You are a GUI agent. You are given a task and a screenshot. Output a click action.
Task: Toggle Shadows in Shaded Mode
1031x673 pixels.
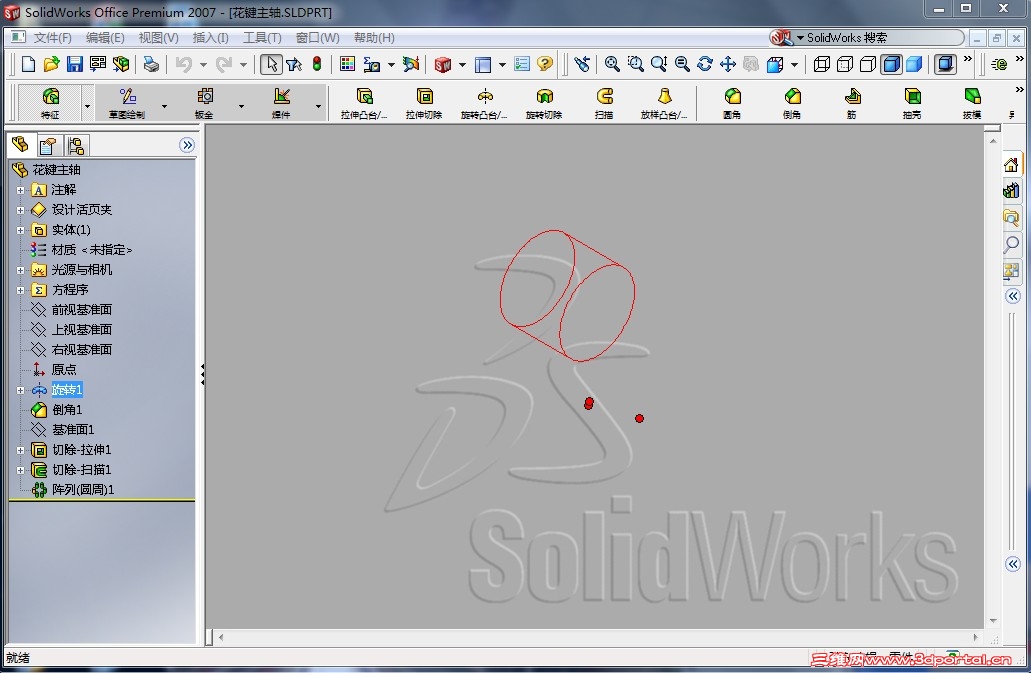[946, 64]
